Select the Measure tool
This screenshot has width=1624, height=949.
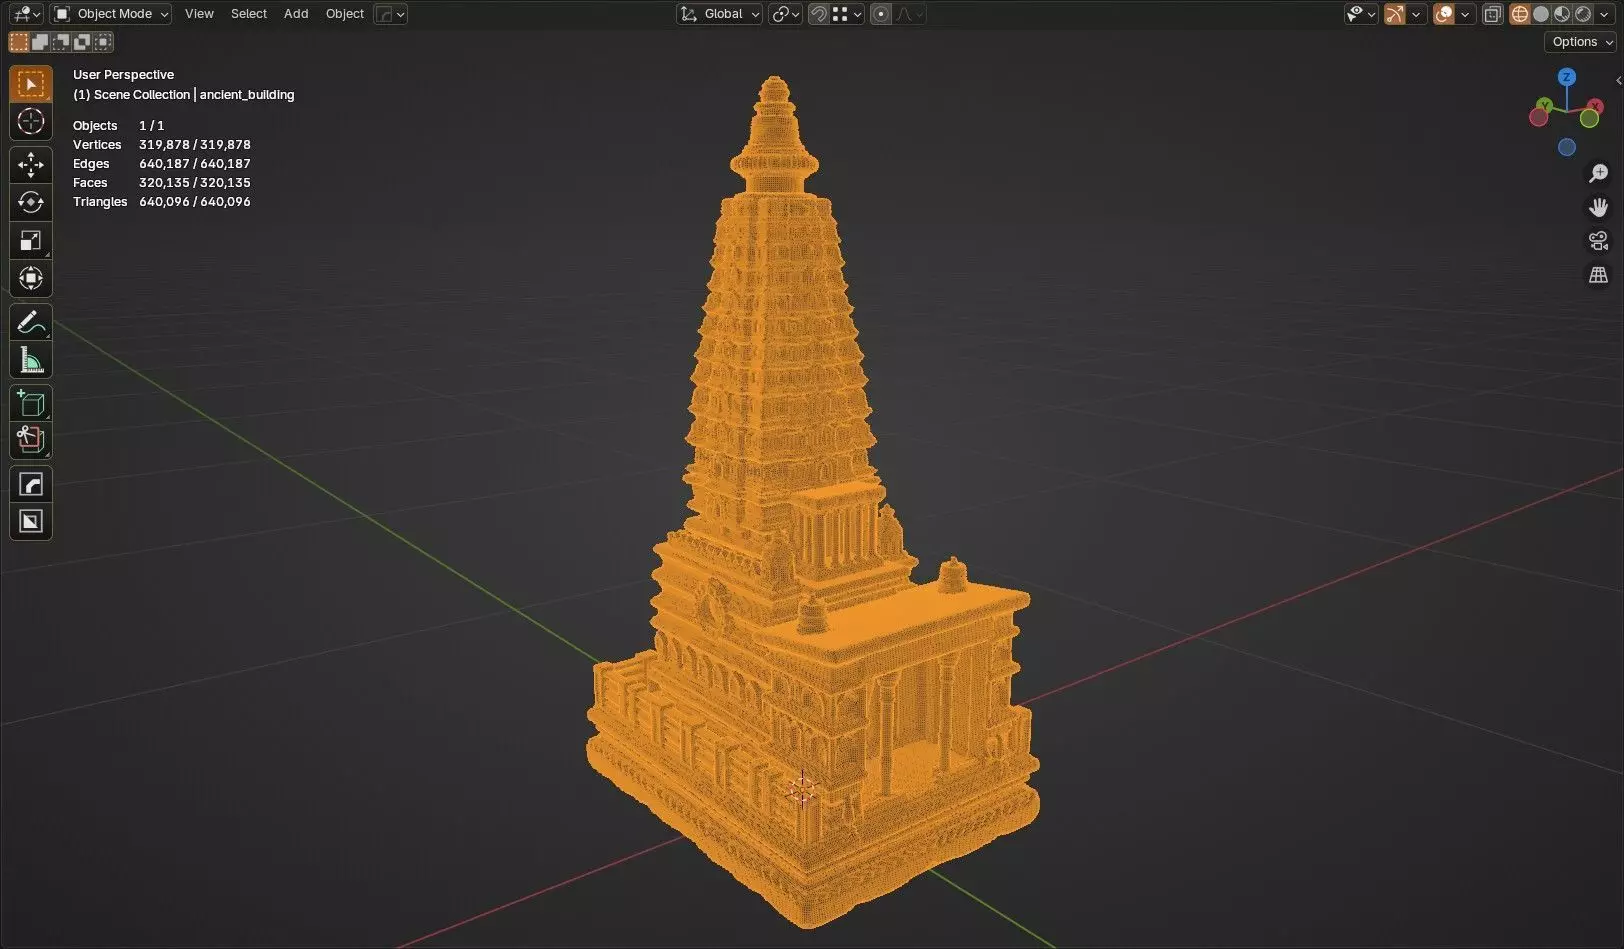tap(31, 361)
